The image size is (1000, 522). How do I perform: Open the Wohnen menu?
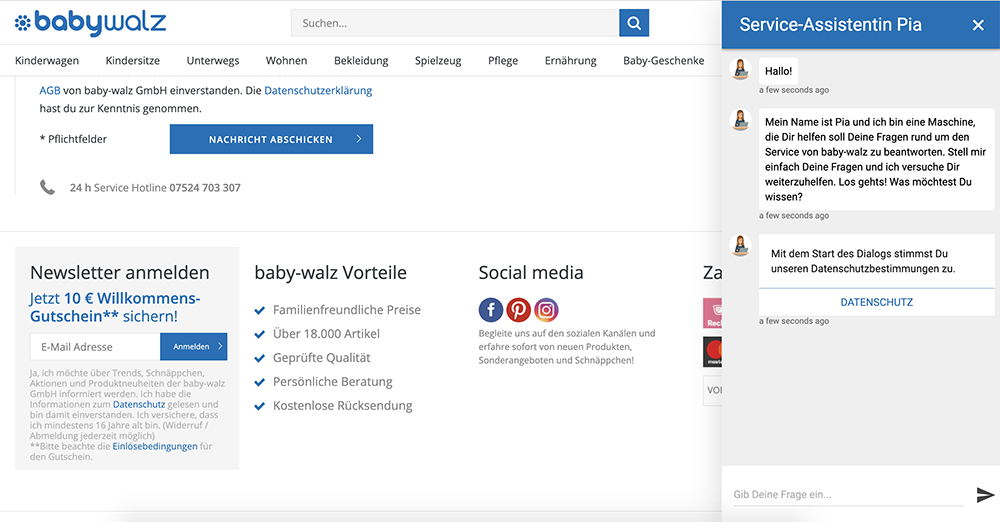pyautogui.click(x=286, y=61)
